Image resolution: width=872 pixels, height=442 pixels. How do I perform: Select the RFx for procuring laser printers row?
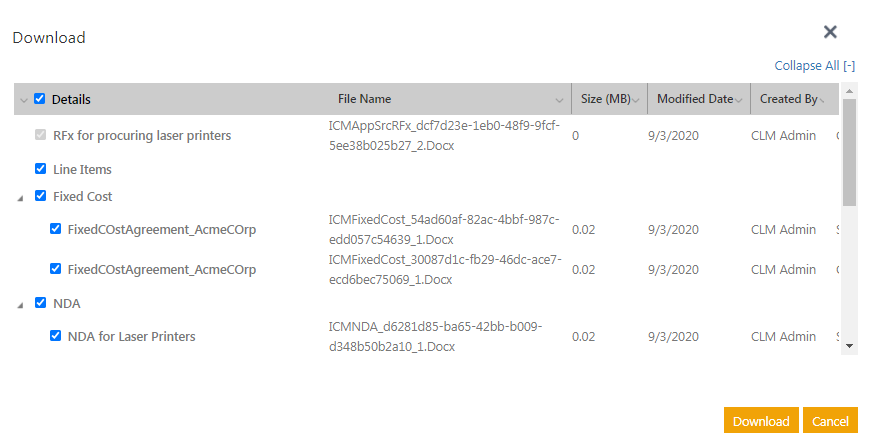click(x=142, y=135)
